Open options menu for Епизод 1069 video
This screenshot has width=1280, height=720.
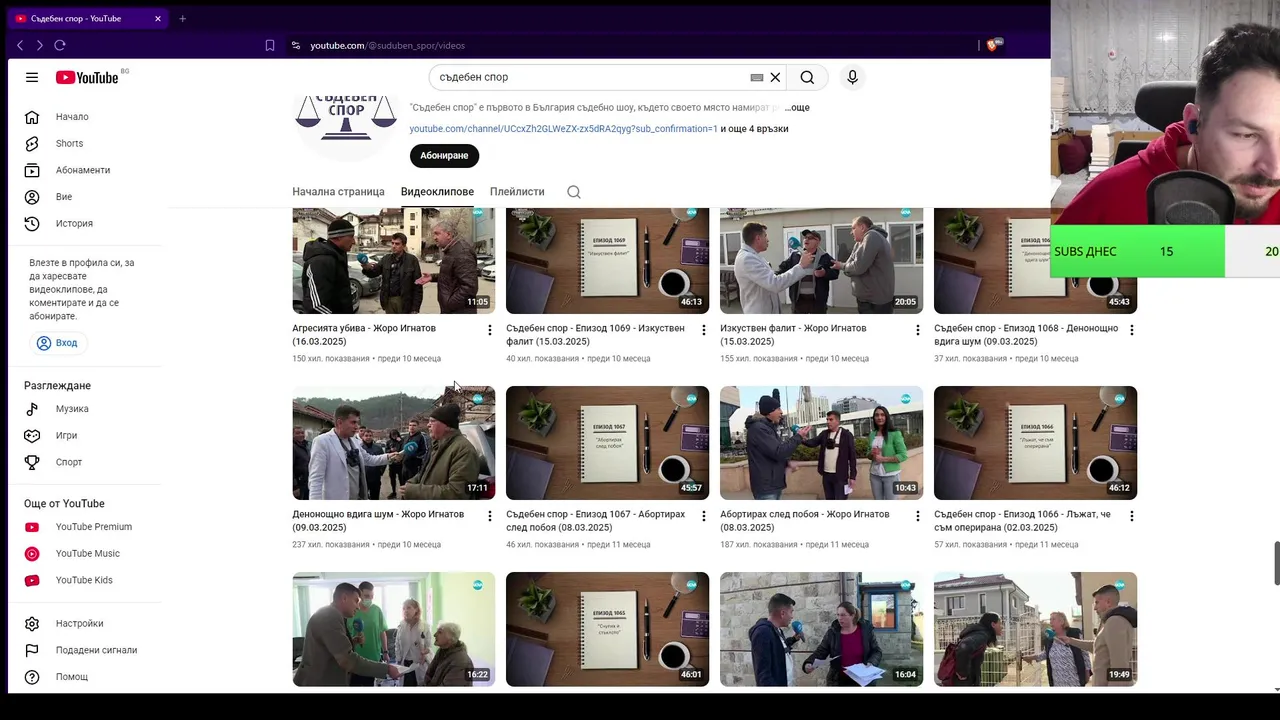(703, 330)
